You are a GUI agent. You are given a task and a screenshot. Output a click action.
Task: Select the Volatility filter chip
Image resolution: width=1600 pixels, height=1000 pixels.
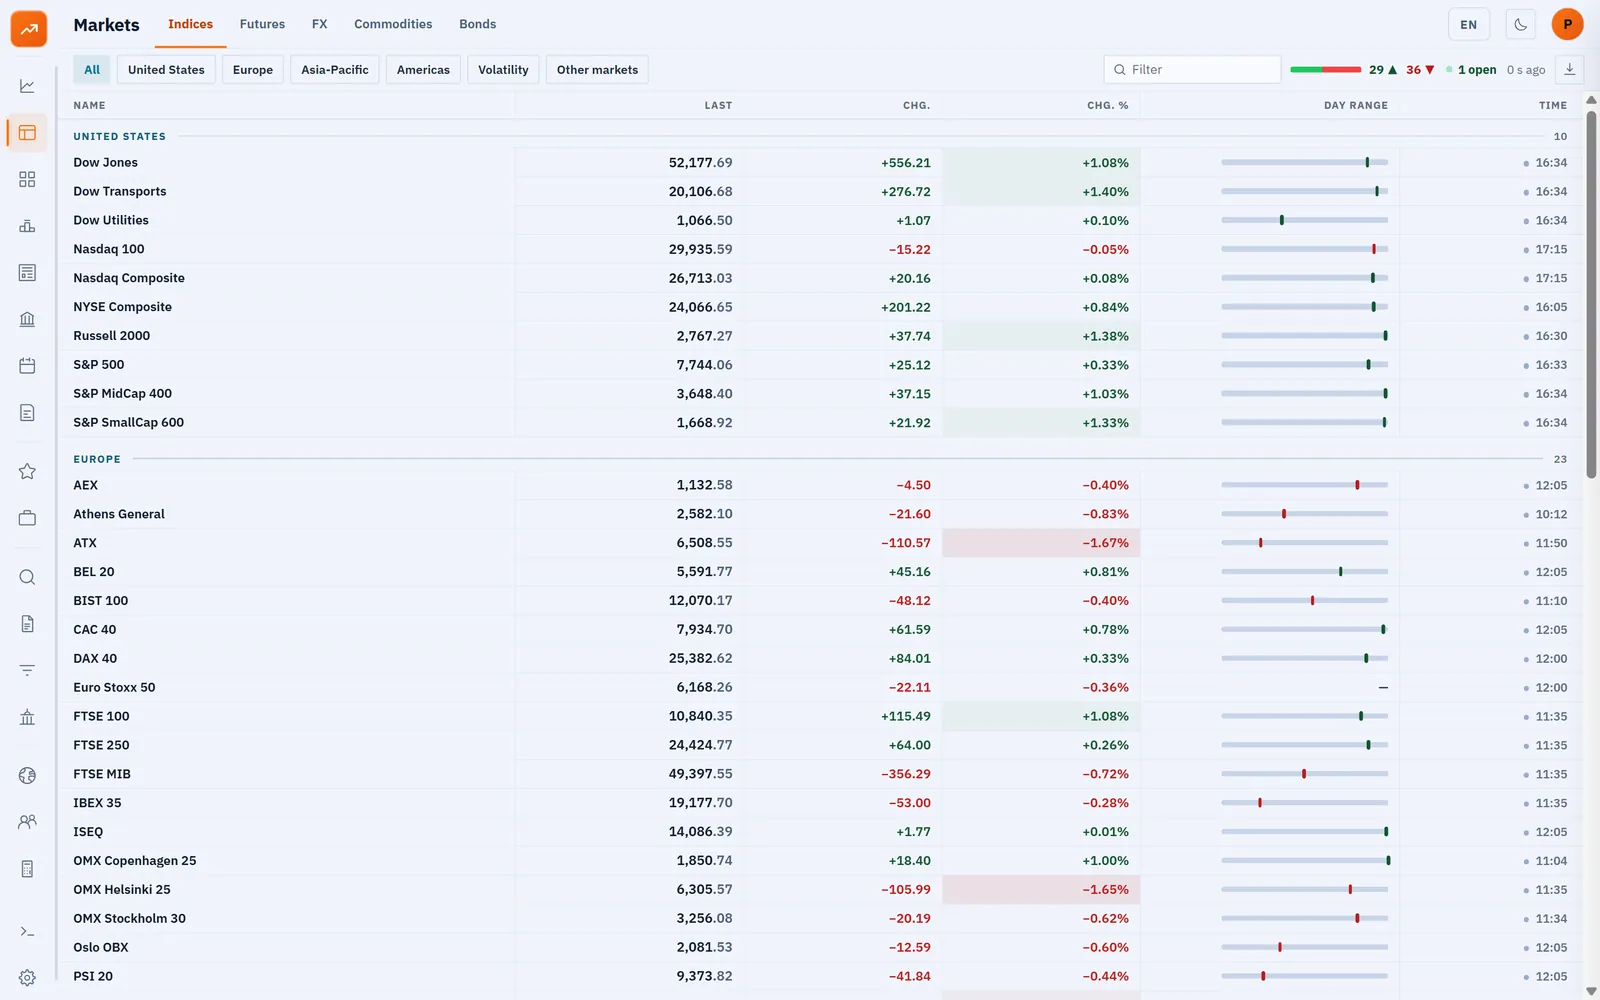(503, 70)
